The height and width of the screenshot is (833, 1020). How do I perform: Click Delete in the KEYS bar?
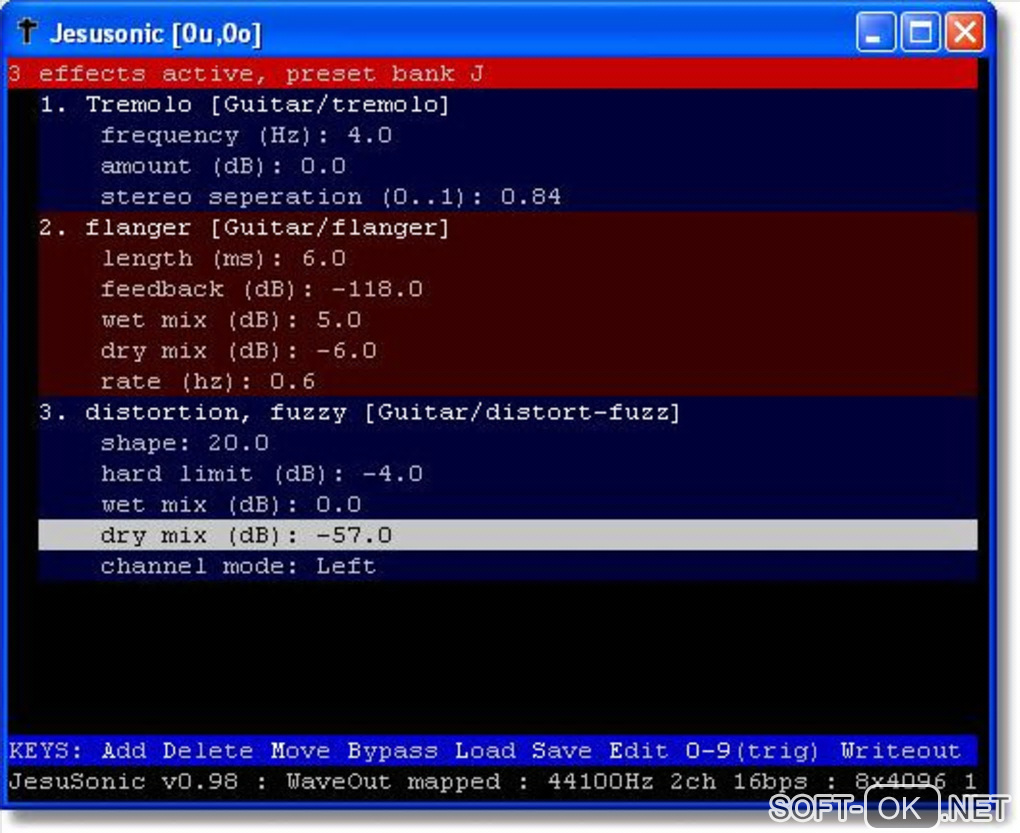pyautogui.click(x=208, y=751)
